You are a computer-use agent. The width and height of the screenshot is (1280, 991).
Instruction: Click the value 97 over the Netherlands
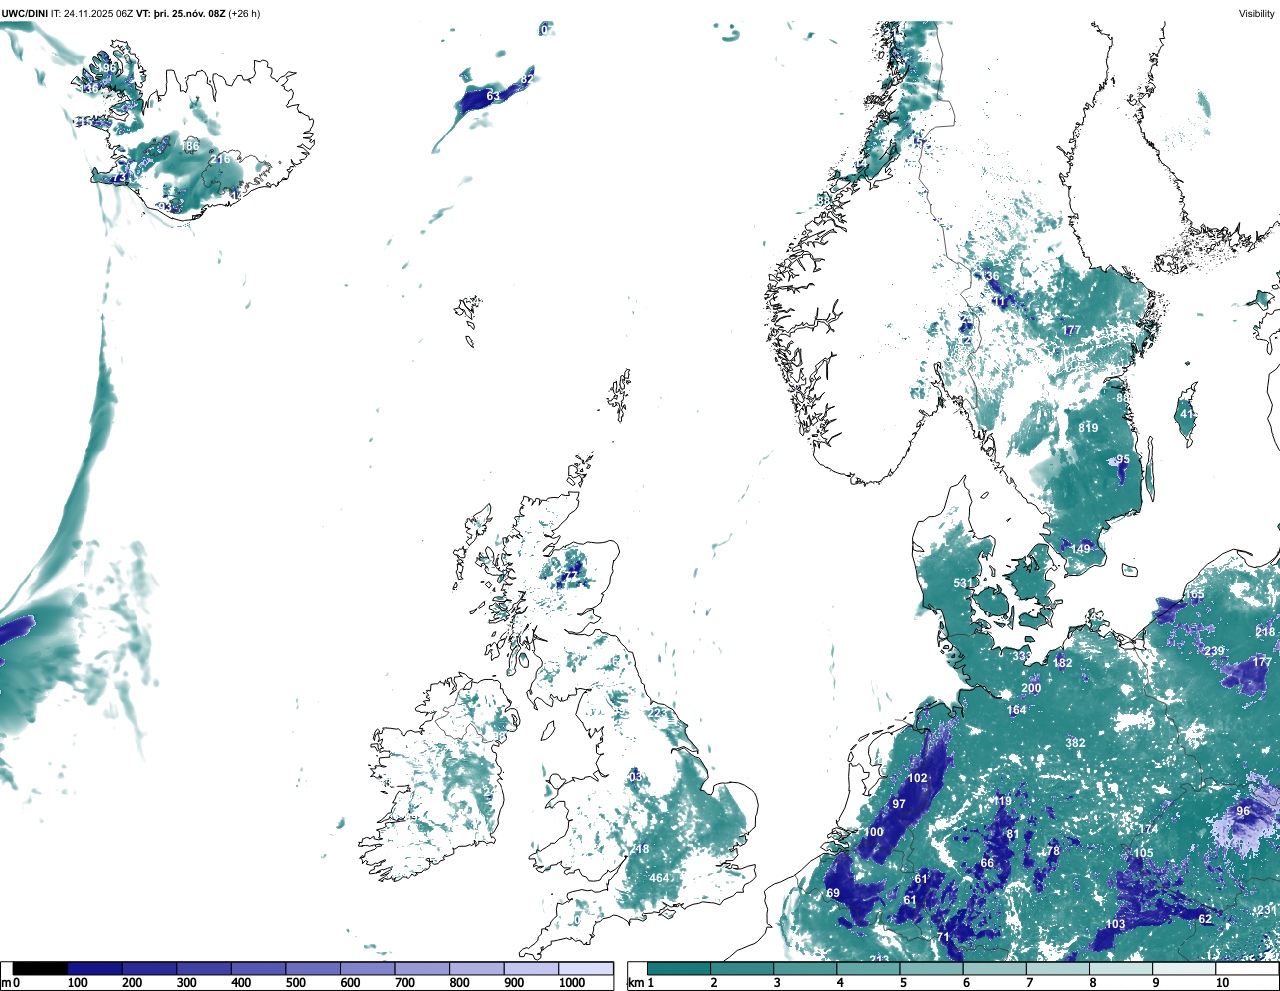tap(899, 804)
